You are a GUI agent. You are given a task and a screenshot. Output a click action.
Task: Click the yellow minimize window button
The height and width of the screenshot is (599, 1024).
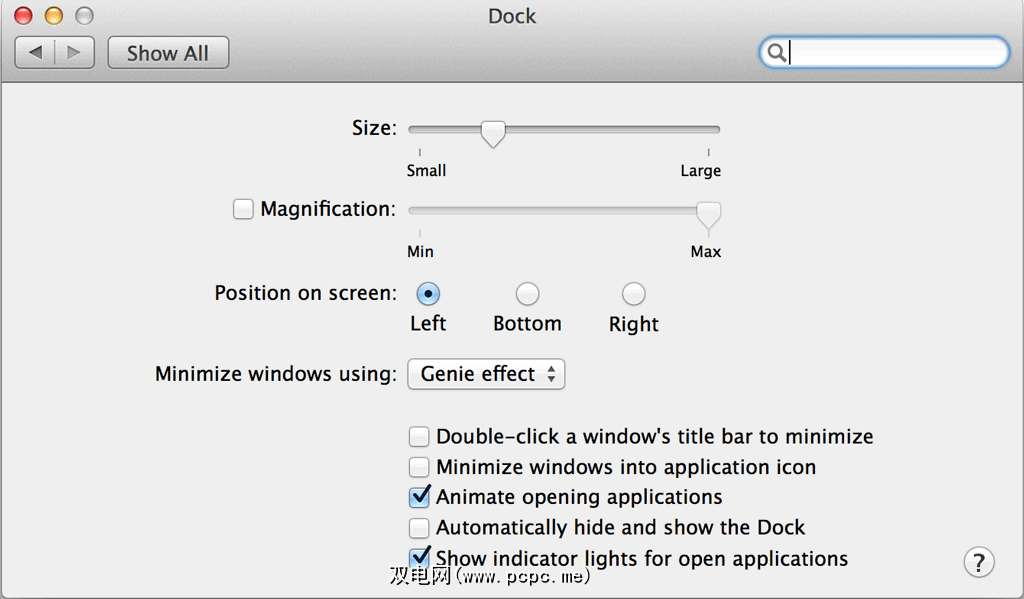pyautogui.click(x=54, y=16)
